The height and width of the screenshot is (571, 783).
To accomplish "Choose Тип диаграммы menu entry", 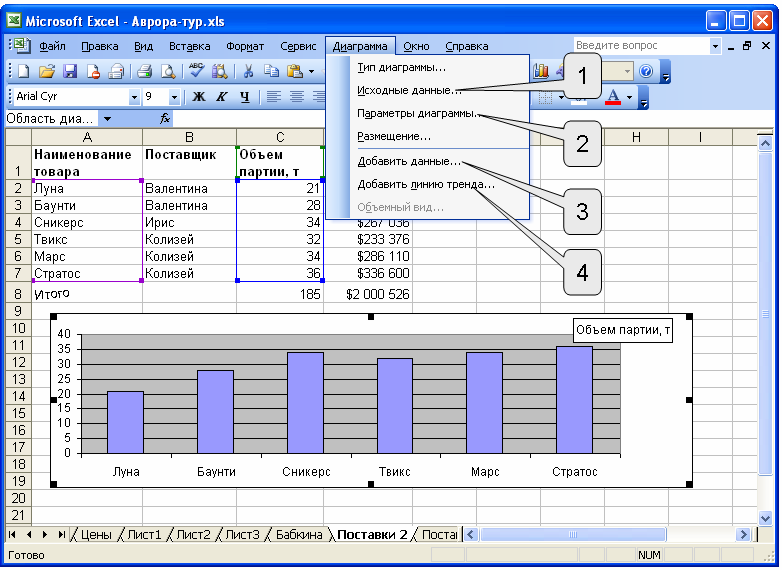I will (x=401, y=67).
